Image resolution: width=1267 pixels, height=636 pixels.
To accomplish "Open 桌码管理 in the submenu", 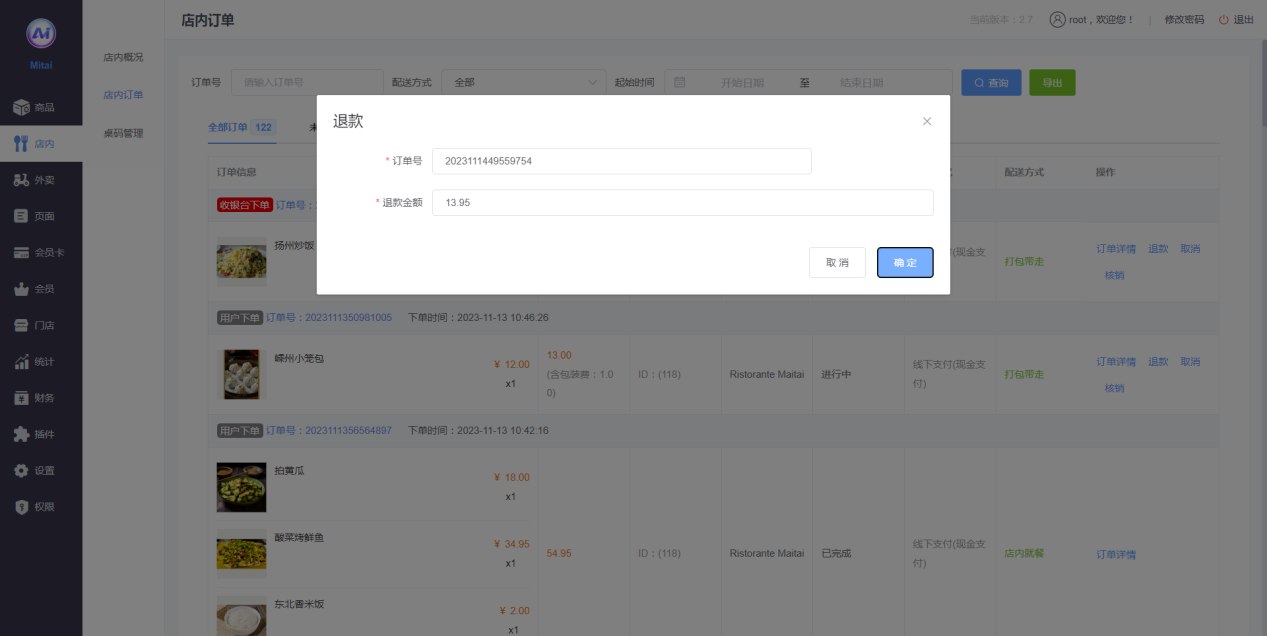I will [123, 133].
